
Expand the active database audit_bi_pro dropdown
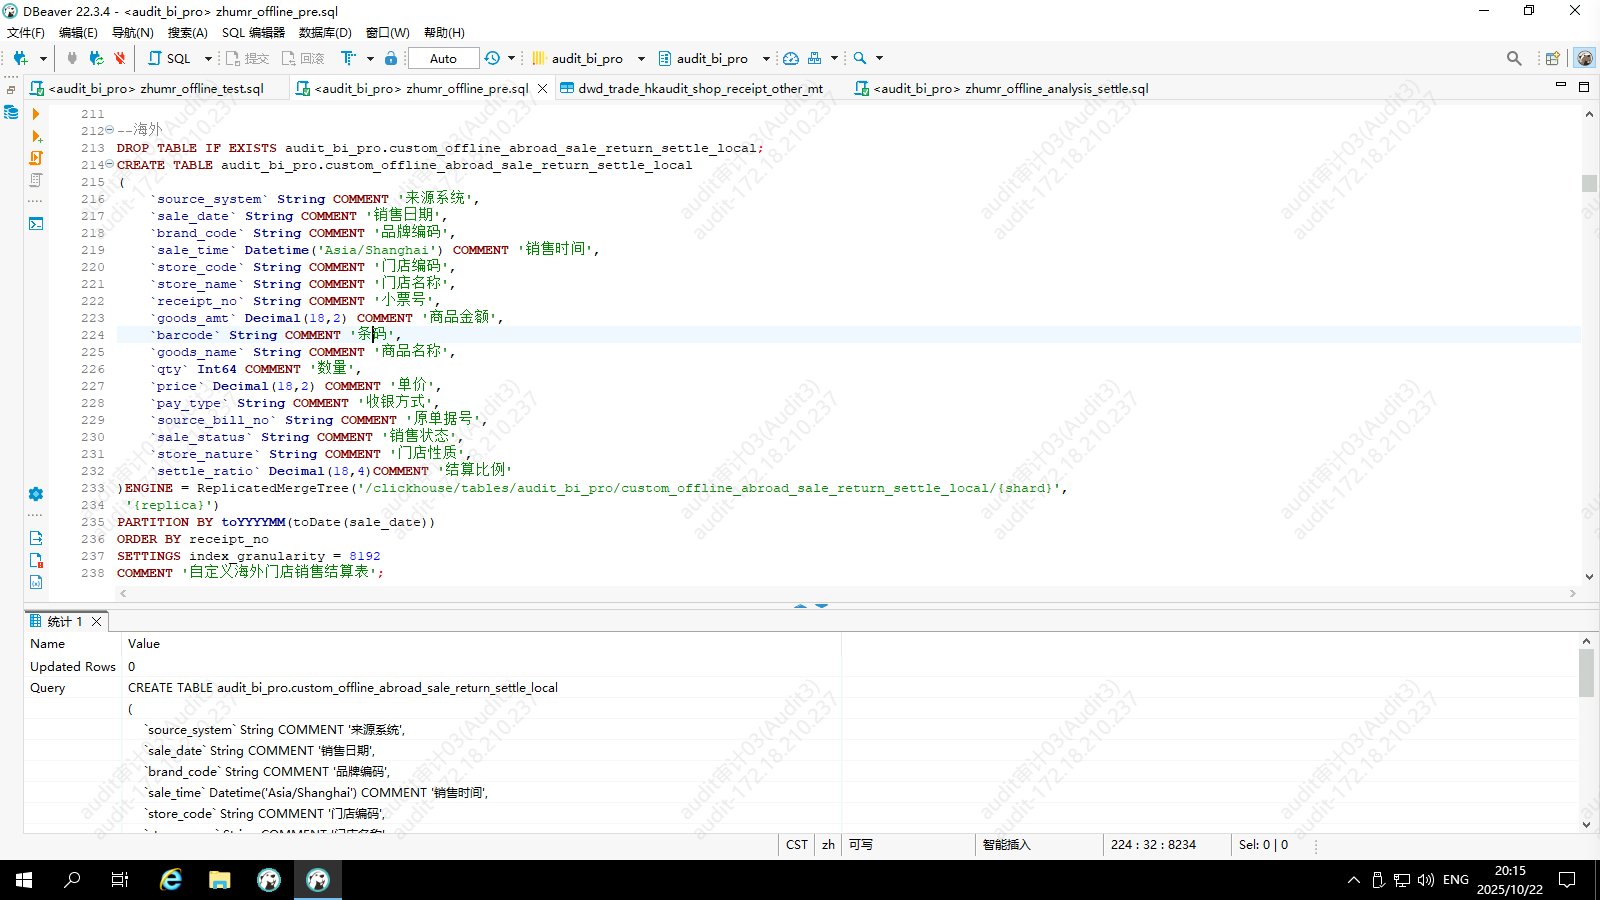[766, 58]
